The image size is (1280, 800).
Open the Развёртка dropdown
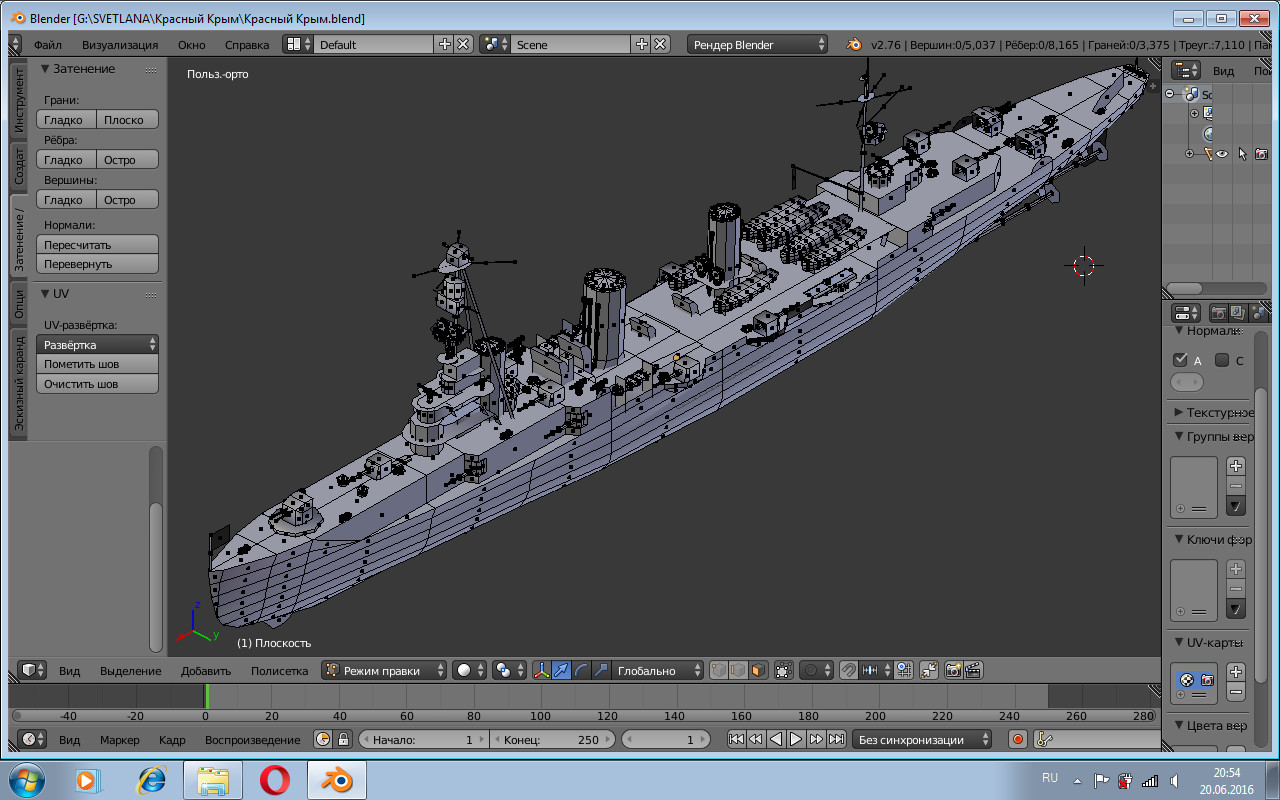pos(98,344)
